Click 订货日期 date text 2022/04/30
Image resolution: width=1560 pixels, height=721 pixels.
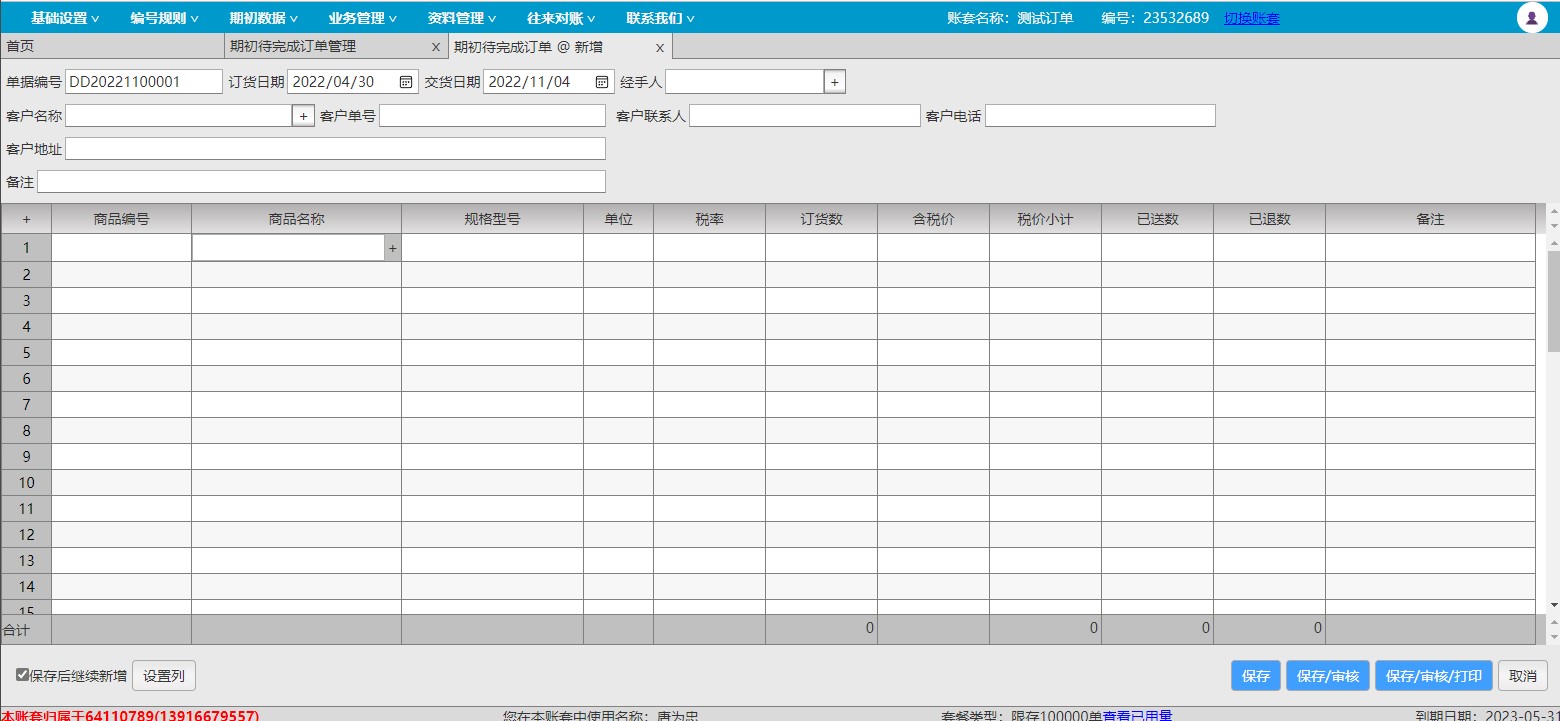(333, 82)
